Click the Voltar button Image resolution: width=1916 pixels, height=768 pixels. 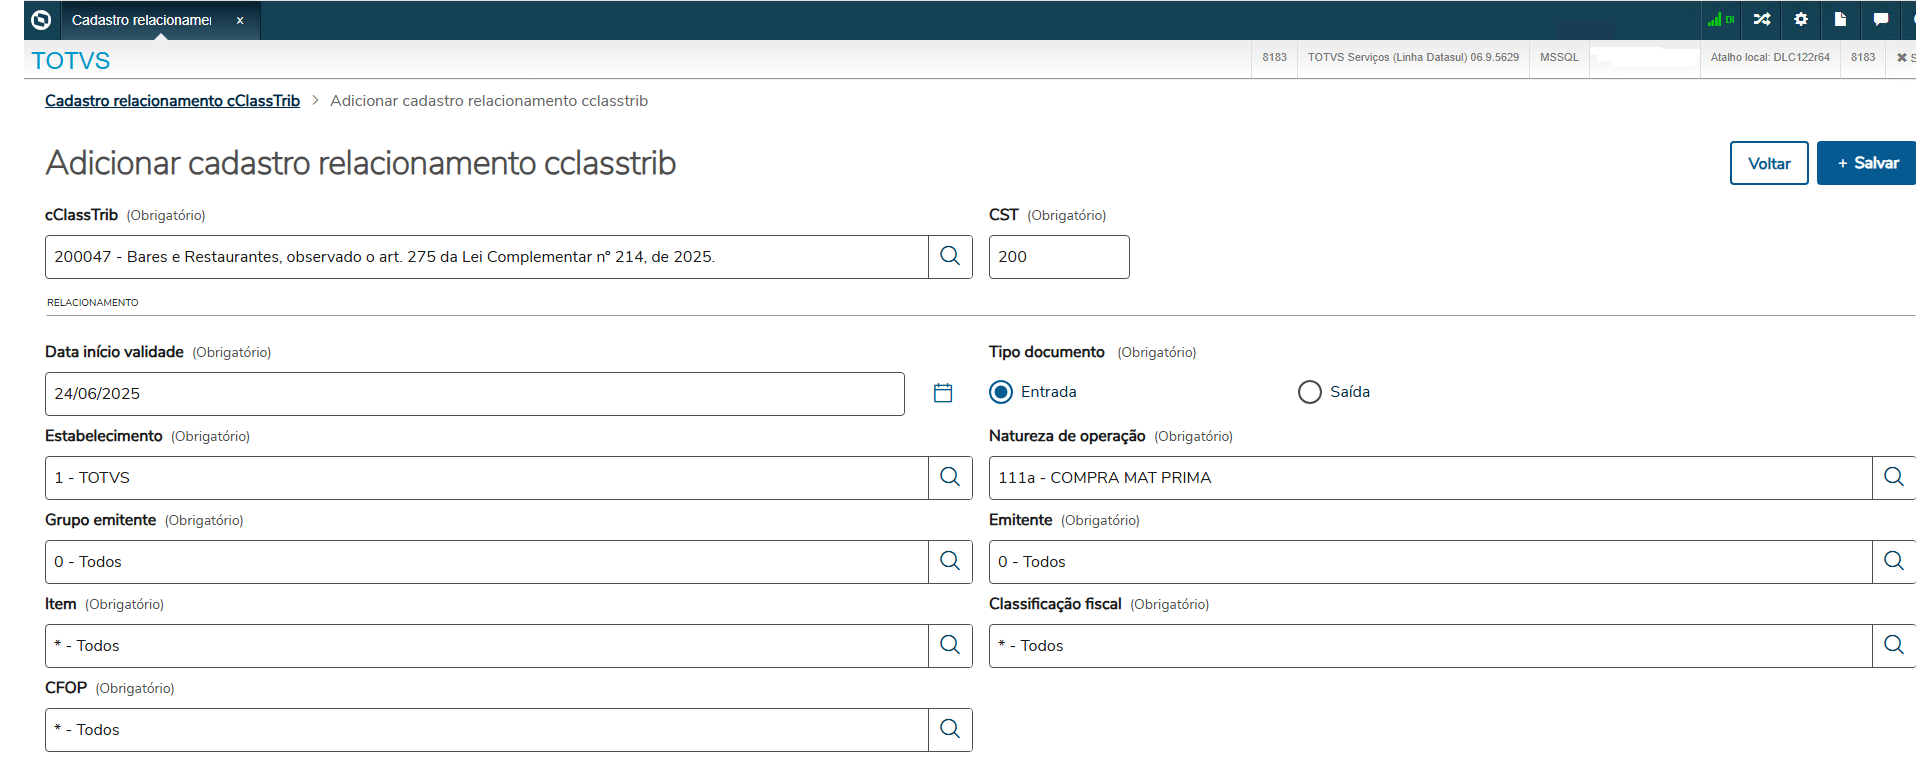point(1768,163)
